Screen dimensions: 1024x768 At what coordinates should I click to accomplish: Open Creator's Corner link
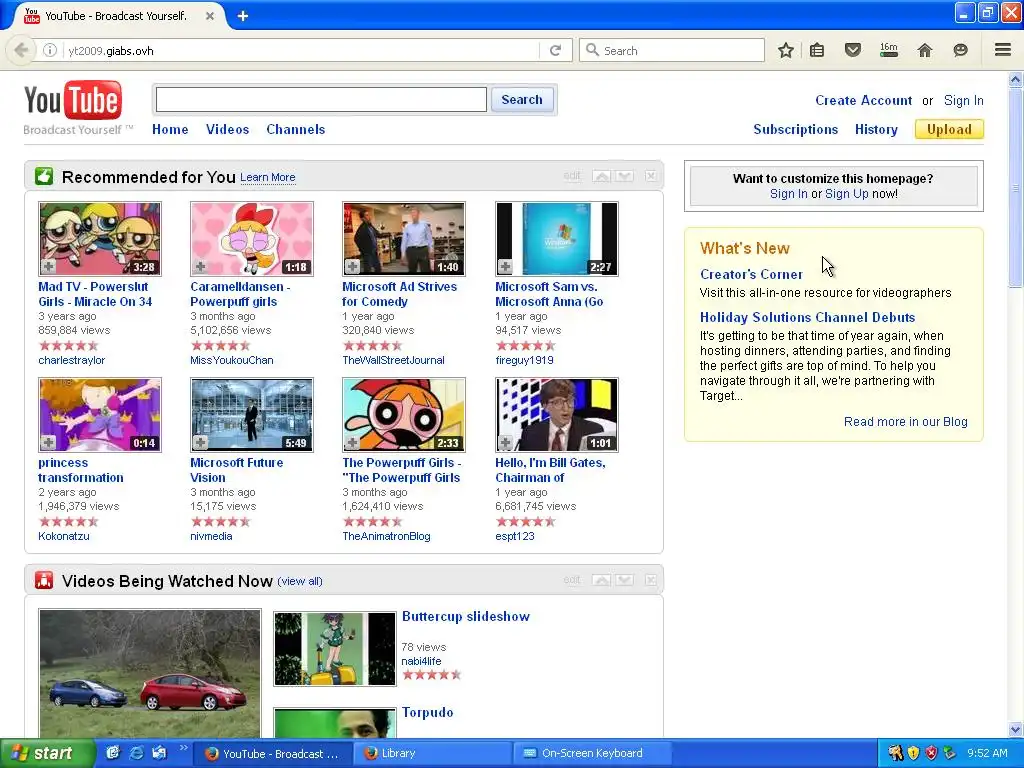coord(751,274)
